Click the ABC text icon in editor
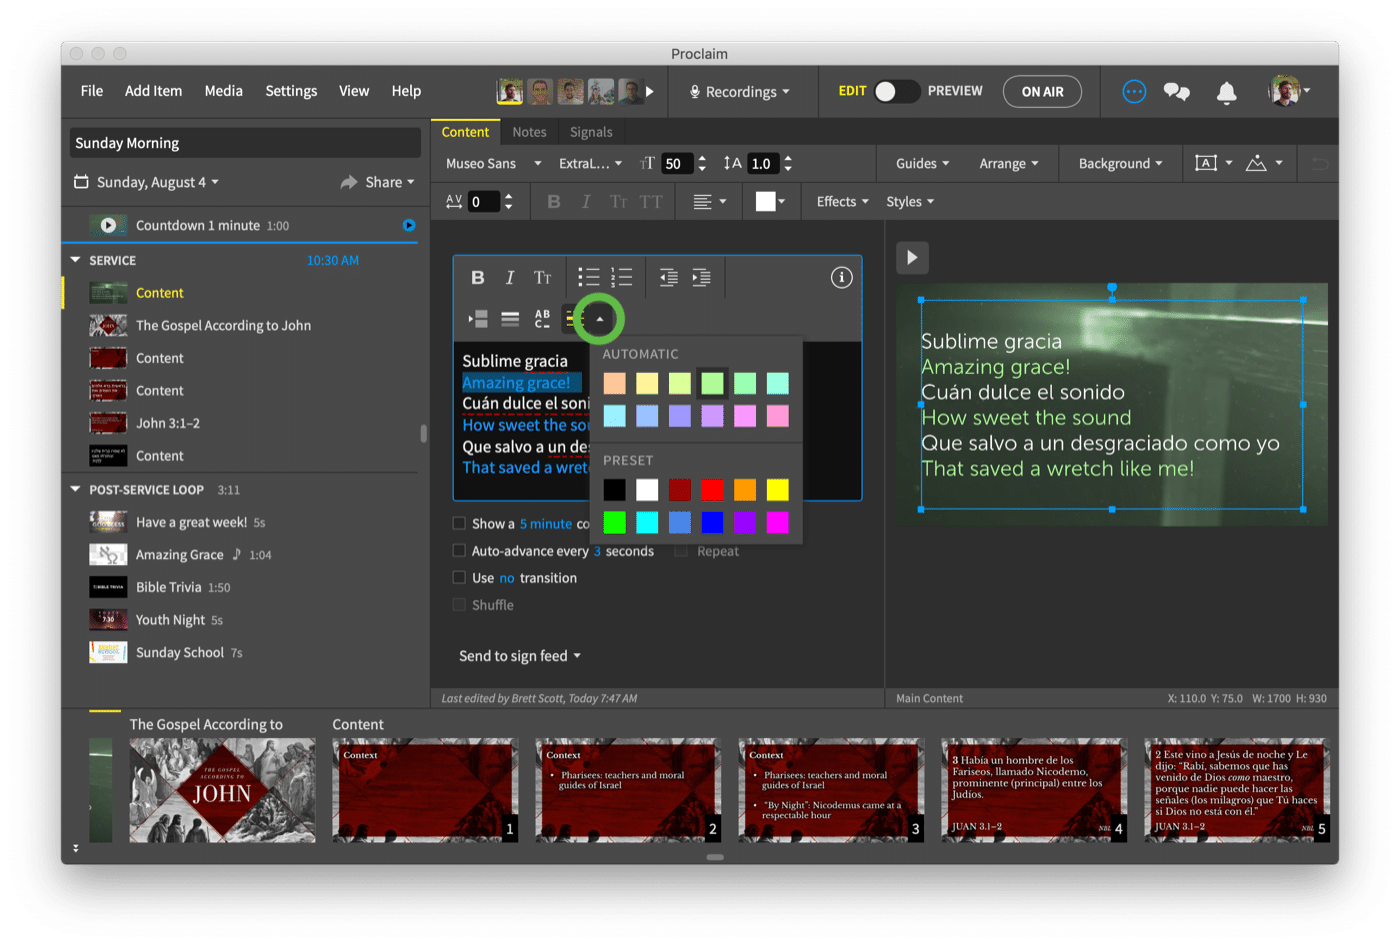 [542, 319]
